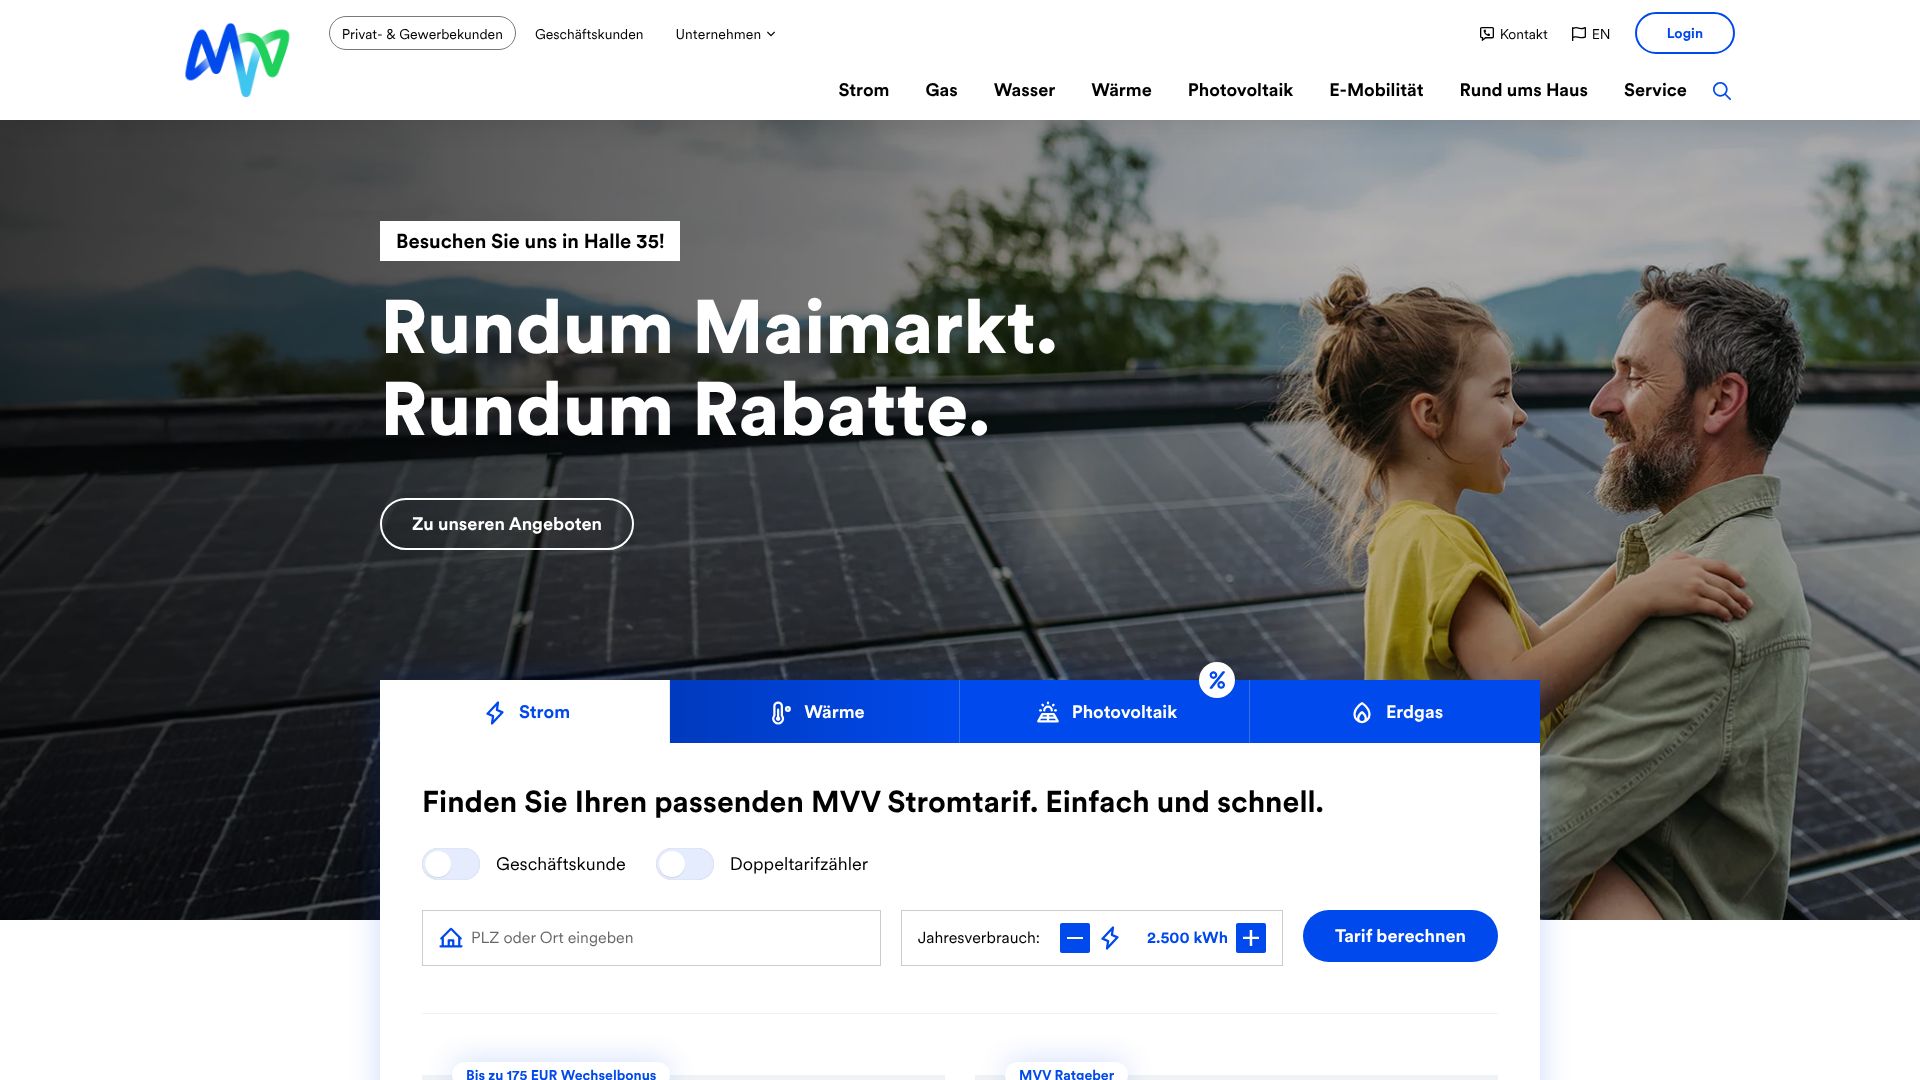Open the Rund ums Haus menu
Screen dimensions: 1920x1080
coord(1523,90)
